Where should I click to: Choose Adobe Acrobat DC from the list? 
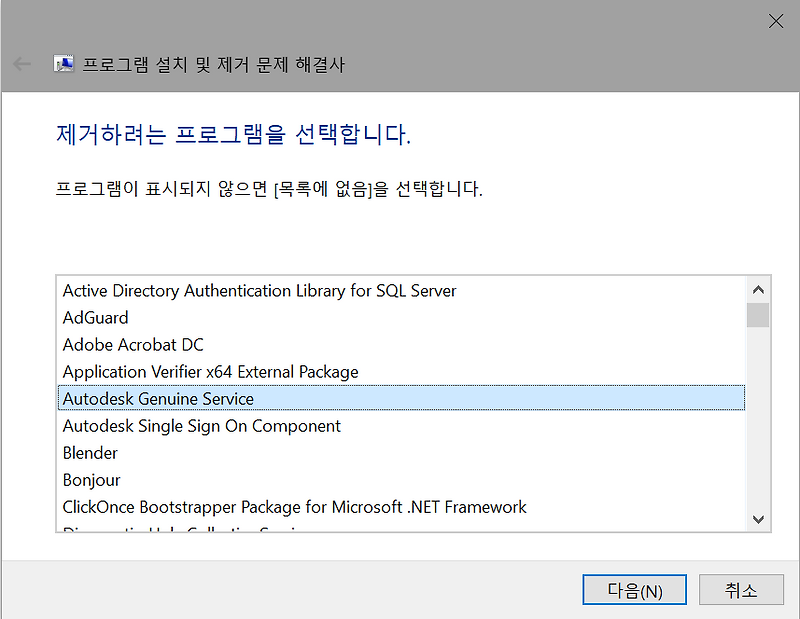(x=401, y=345)
